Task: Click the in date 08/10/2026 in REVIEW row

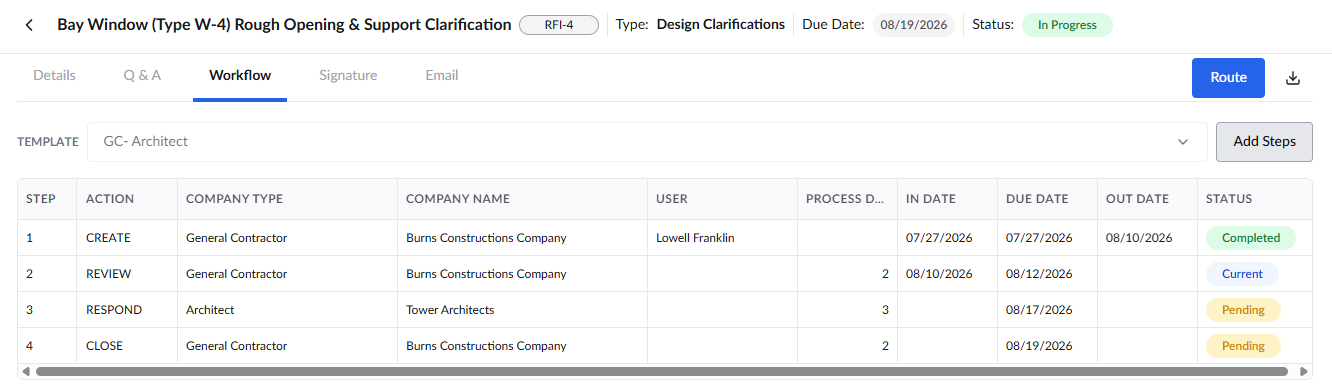Action: click(x=939, y=274)
